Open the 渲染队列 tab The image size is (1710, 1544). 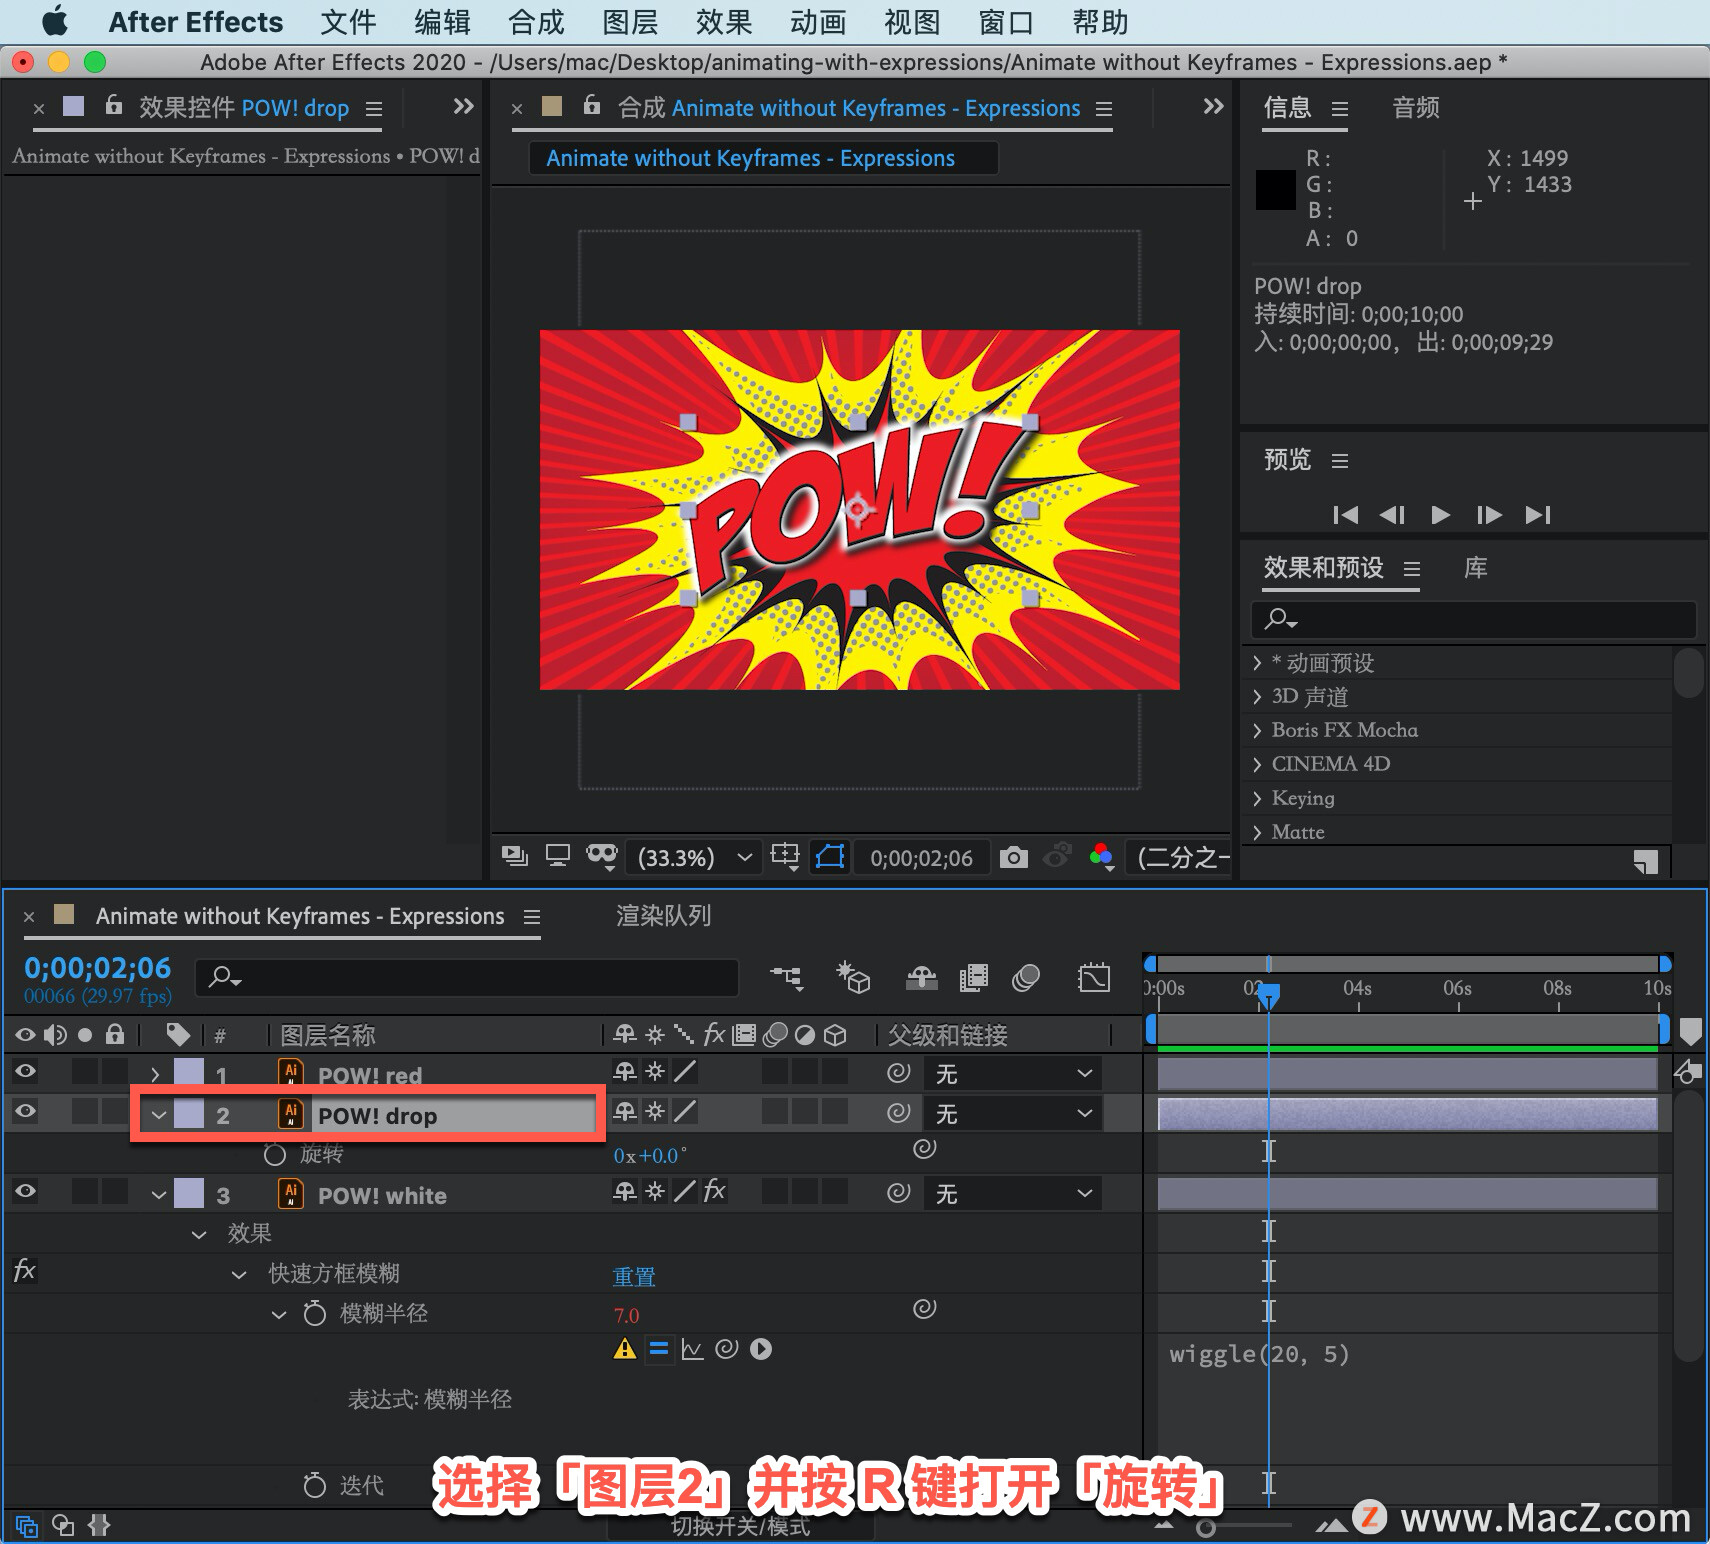click(663, 916)
